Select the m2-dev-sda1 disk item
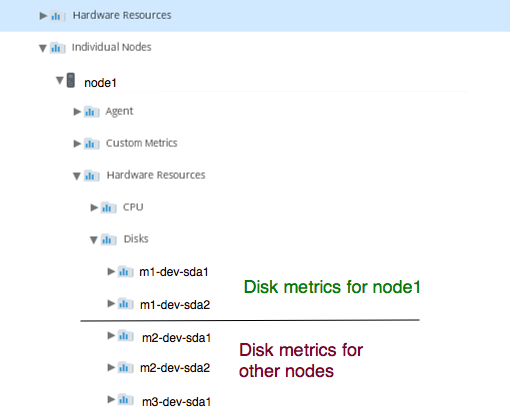Viewport: 510px width, 412px height. coord(177,338)
